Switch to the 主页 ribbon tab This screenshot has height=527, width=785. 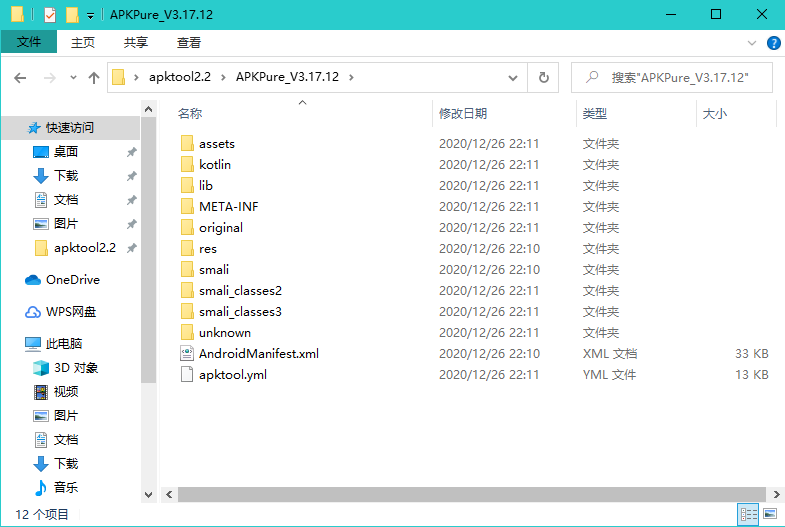point(83,43)
